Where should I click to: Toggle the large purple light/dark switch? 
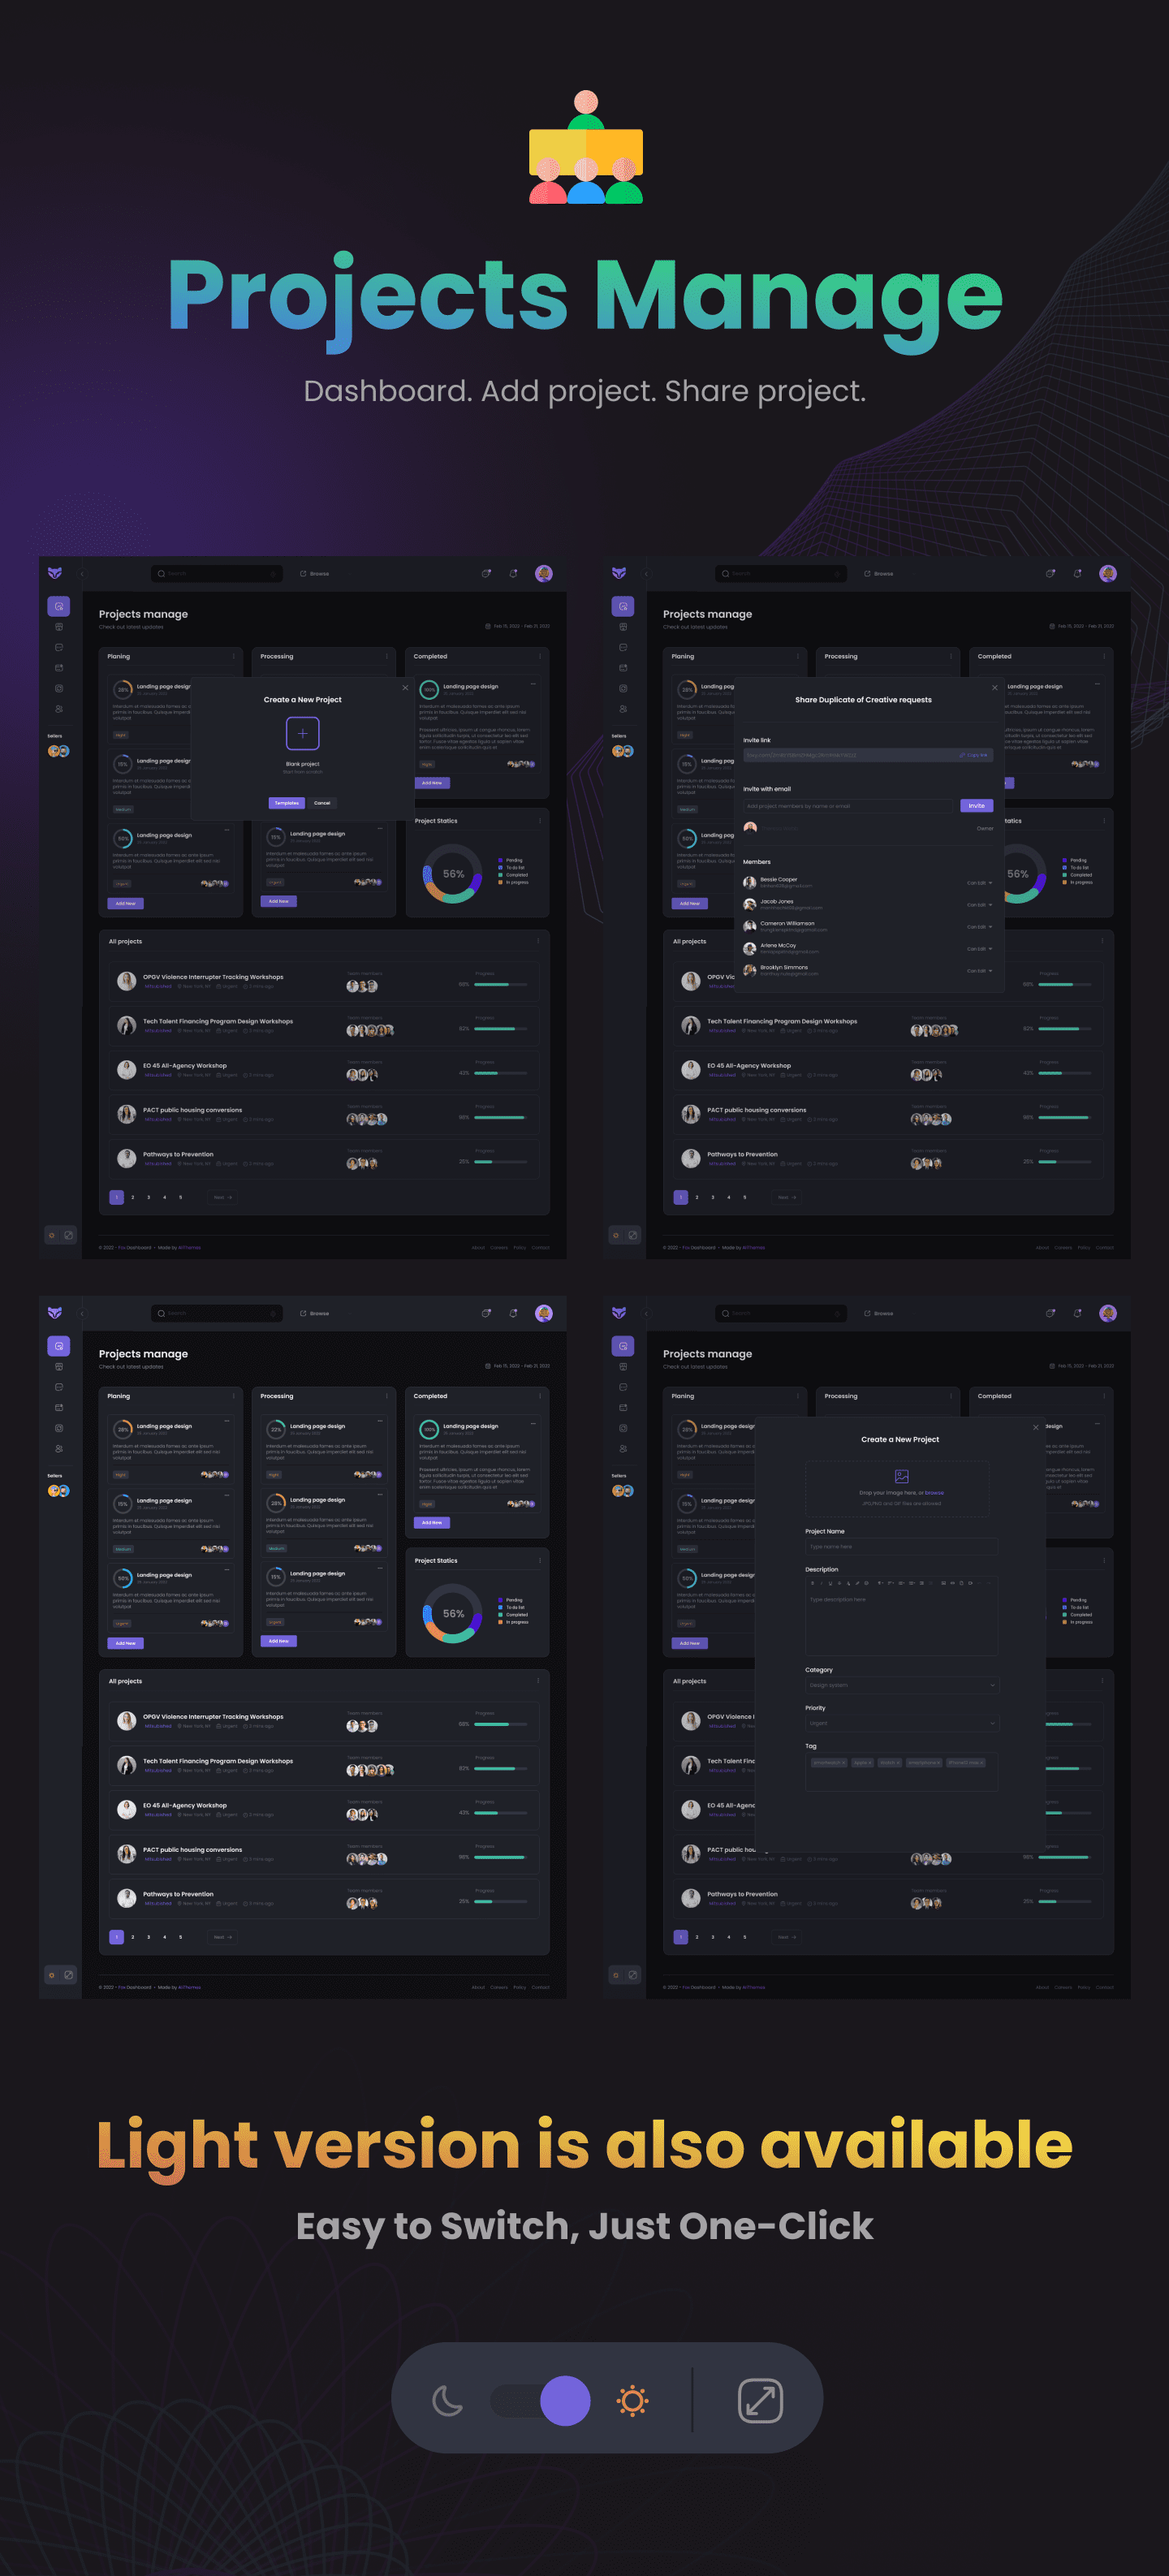[540, 2401]
